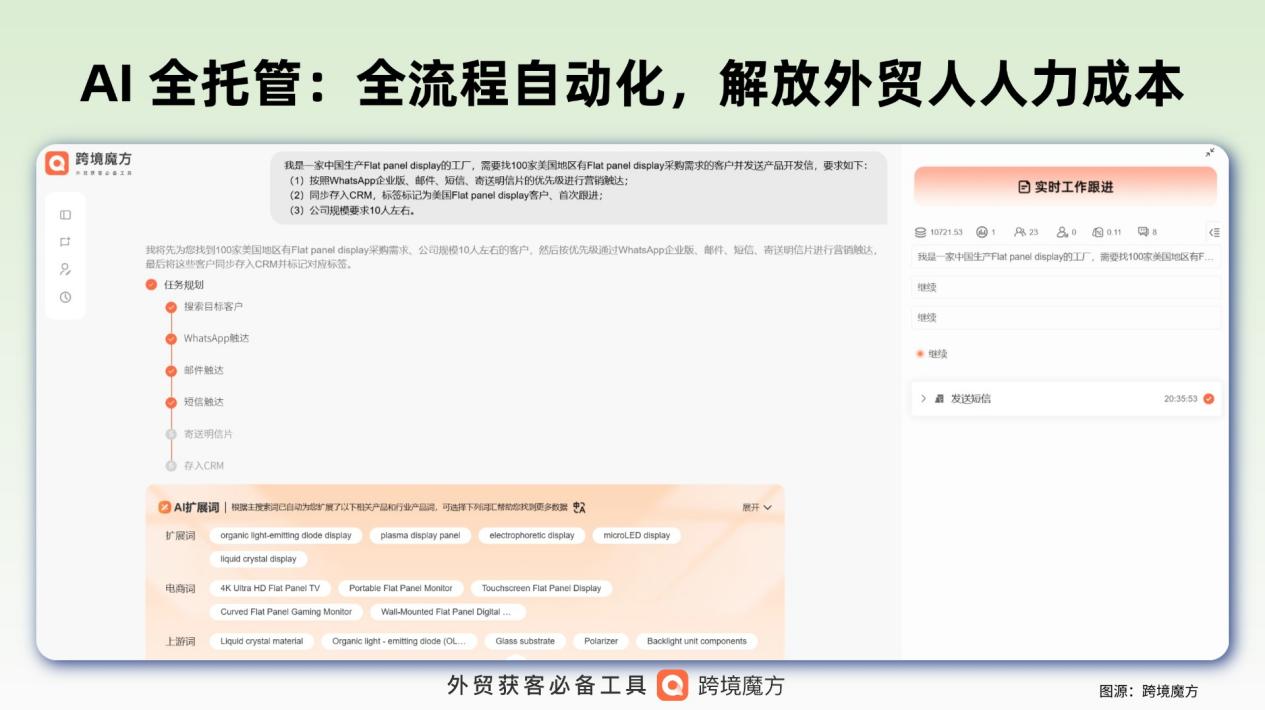Open the history clock icon in the sidebar

[x=65, y=297]
